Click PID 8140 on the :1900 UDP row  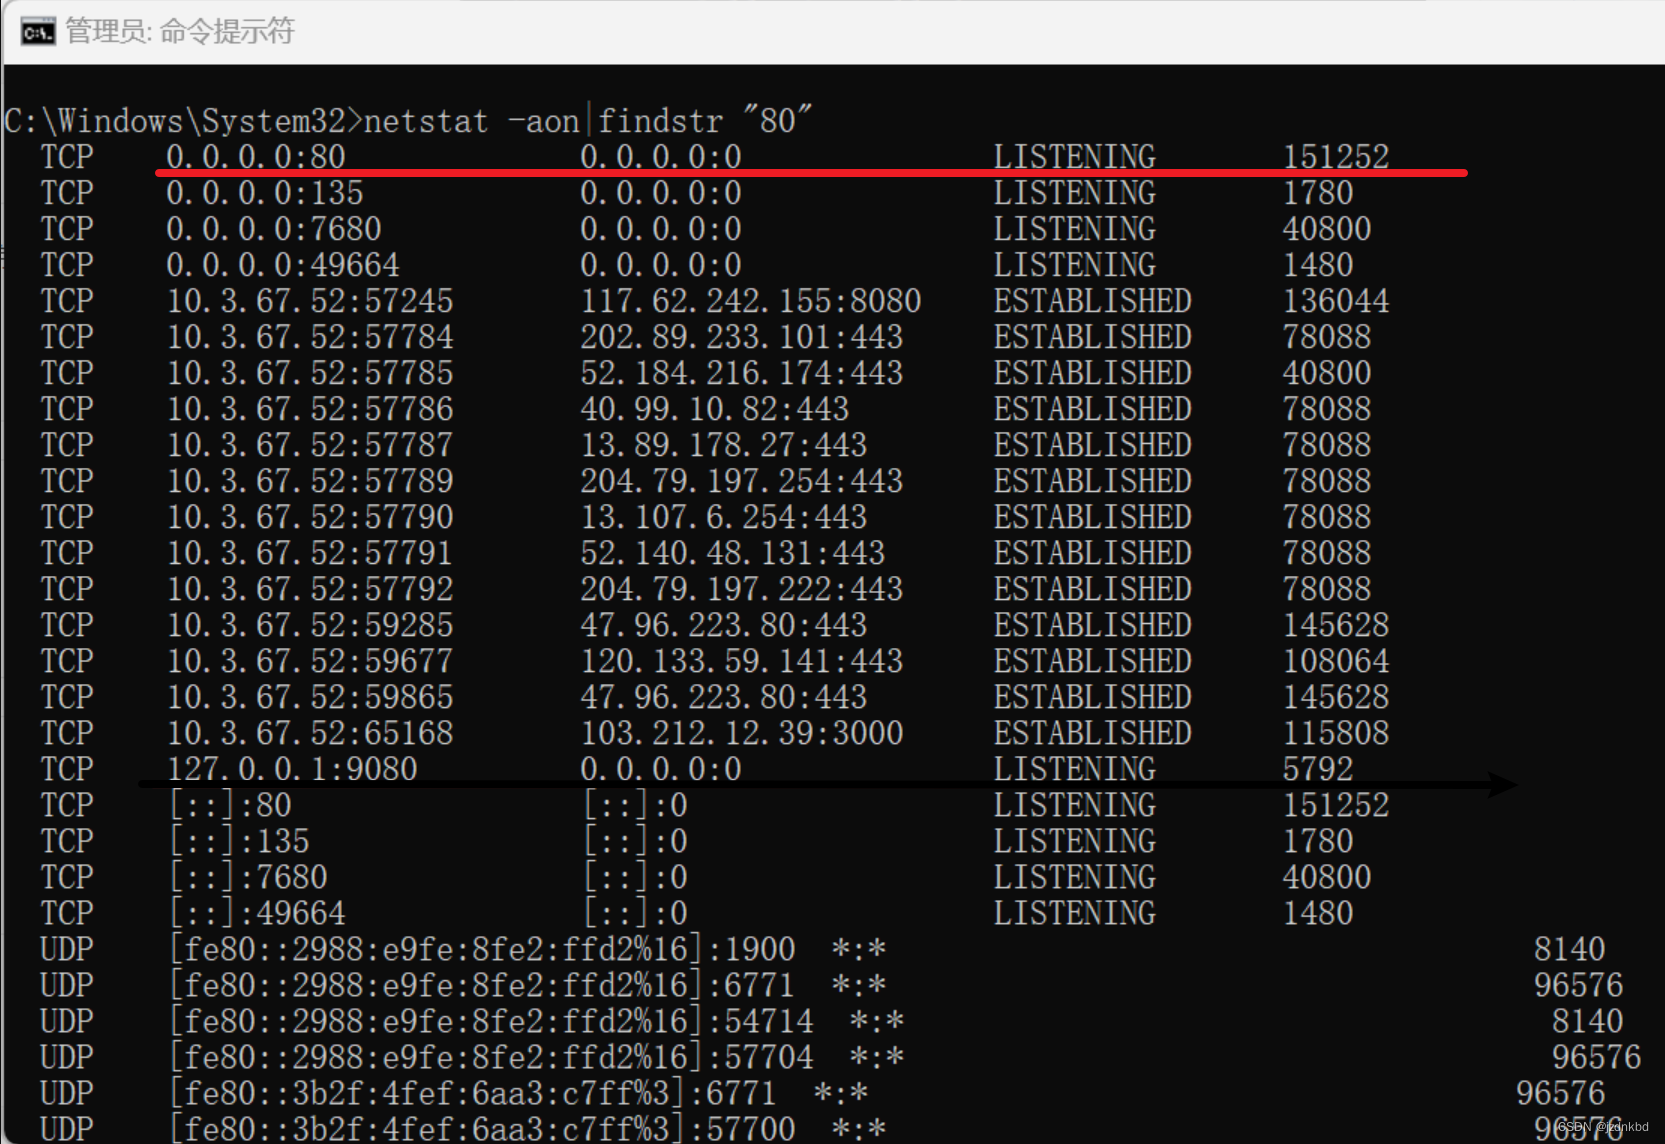[x=1569, y=949]
